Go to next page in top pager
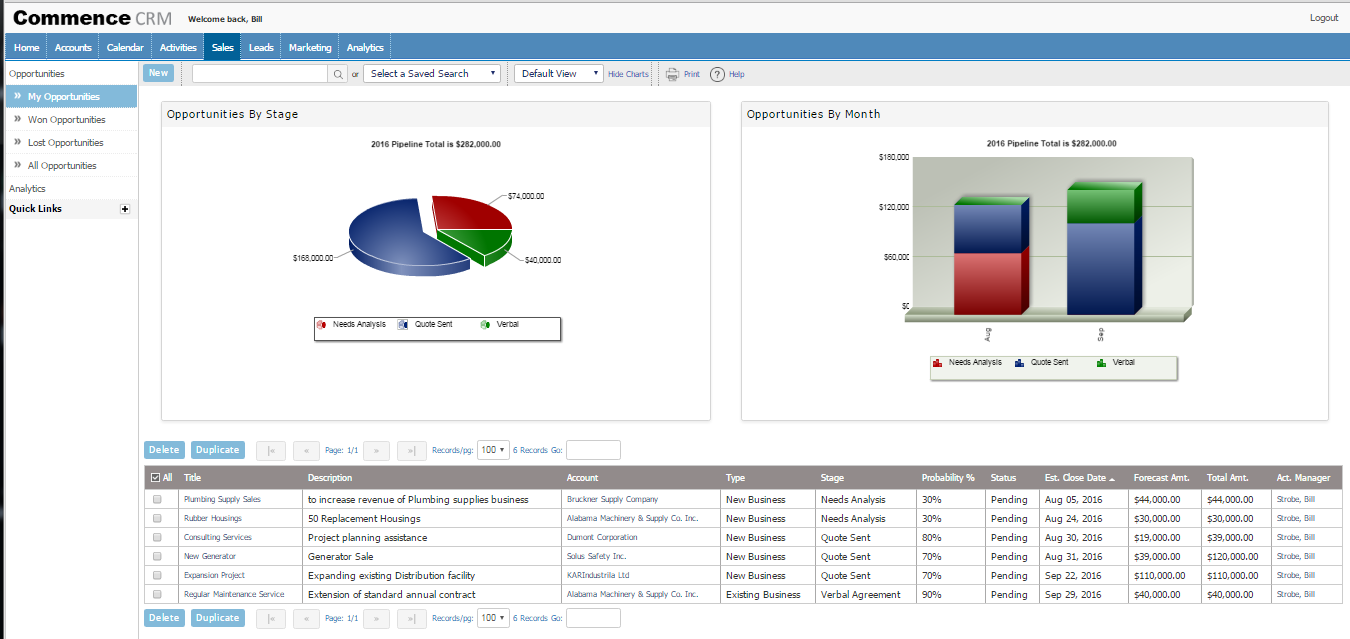The width and height of the screenshot is (1350, 639). 376,451
